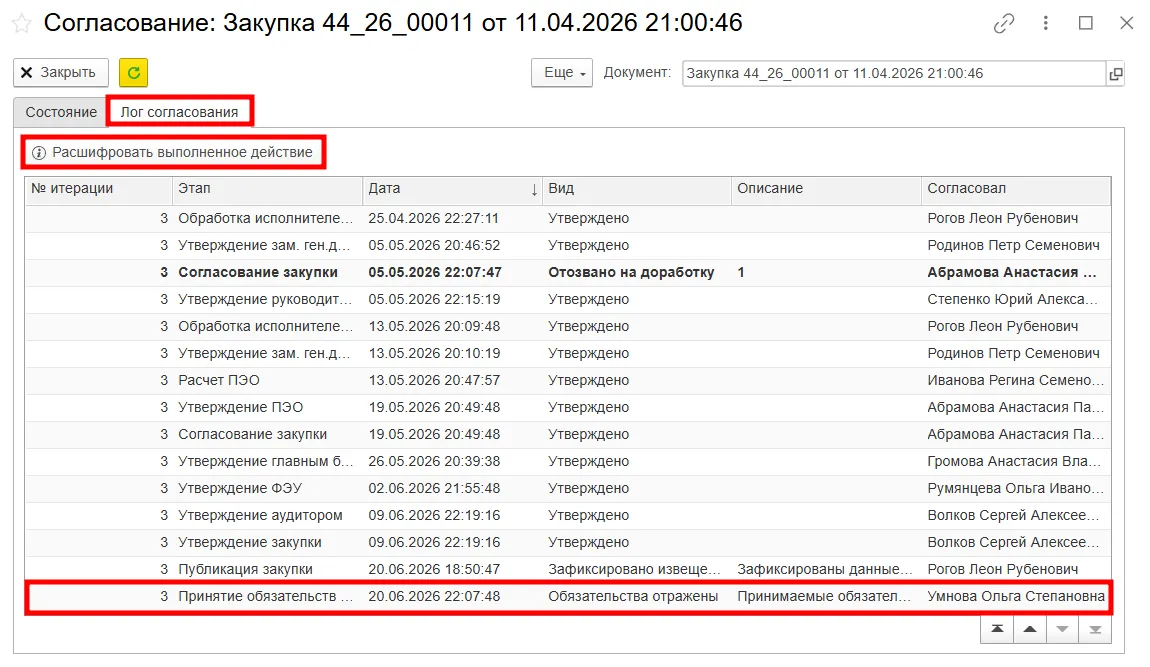
Task: Click into the Документ input field
Action: pyautogui.click(x=893, y=73)
